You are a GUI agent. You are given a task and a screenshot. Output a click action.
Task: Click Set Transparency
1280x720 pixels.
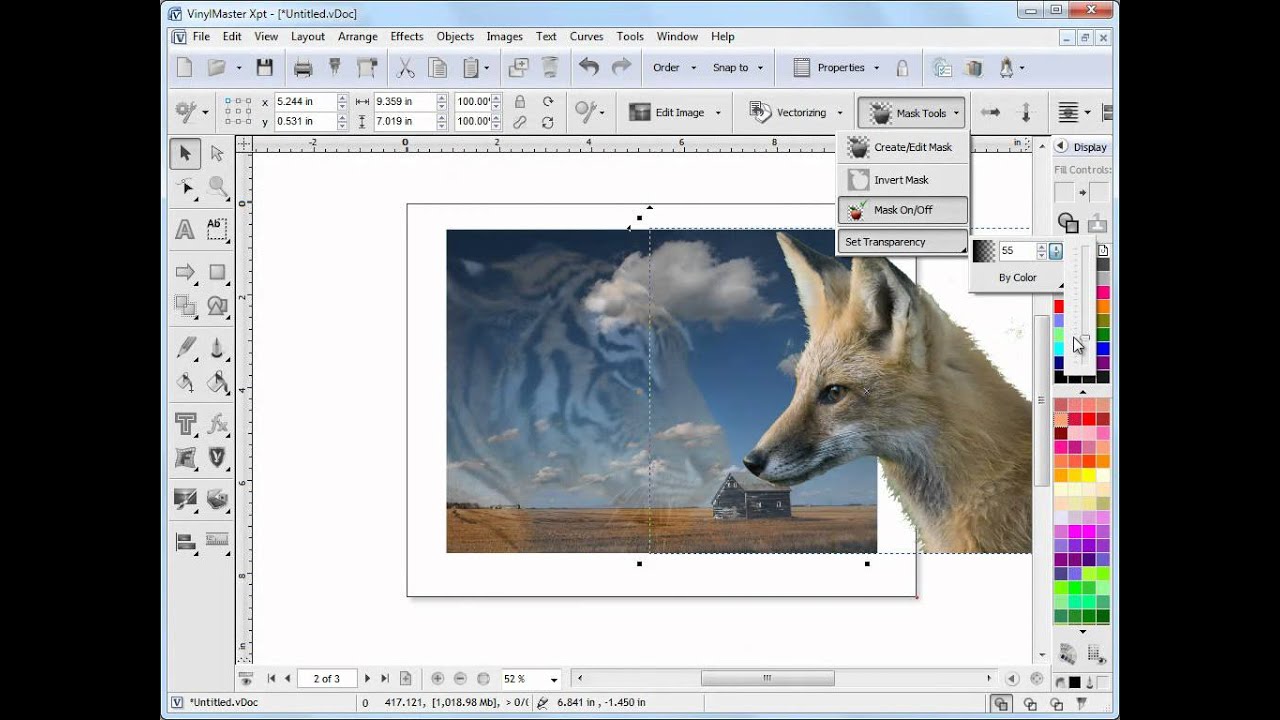coord(902,242)
